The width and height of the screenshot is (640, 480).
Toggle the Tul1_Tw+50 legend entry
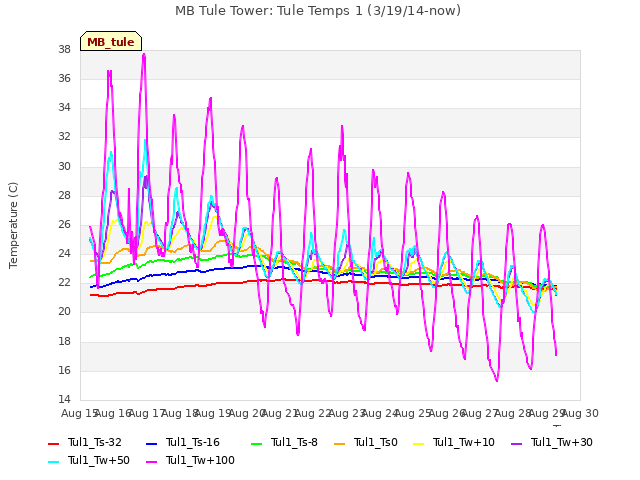tap(89, 460)
